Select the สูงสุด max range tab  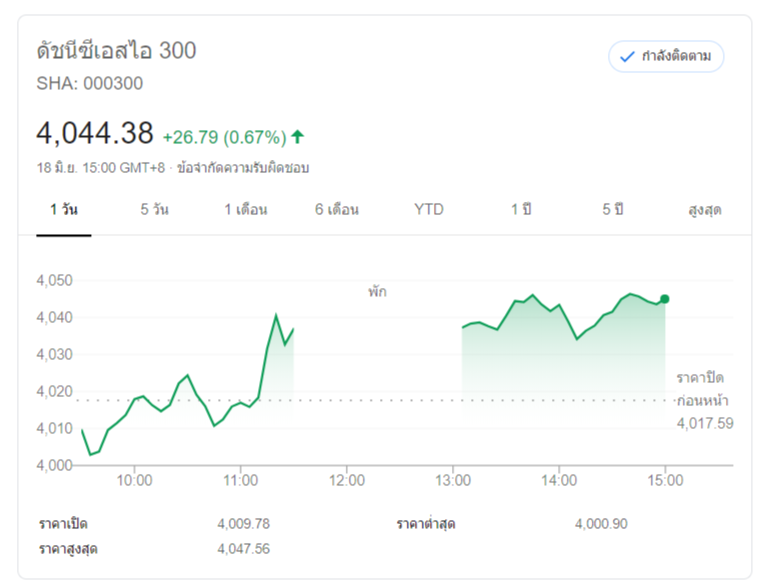pos(705,210)
